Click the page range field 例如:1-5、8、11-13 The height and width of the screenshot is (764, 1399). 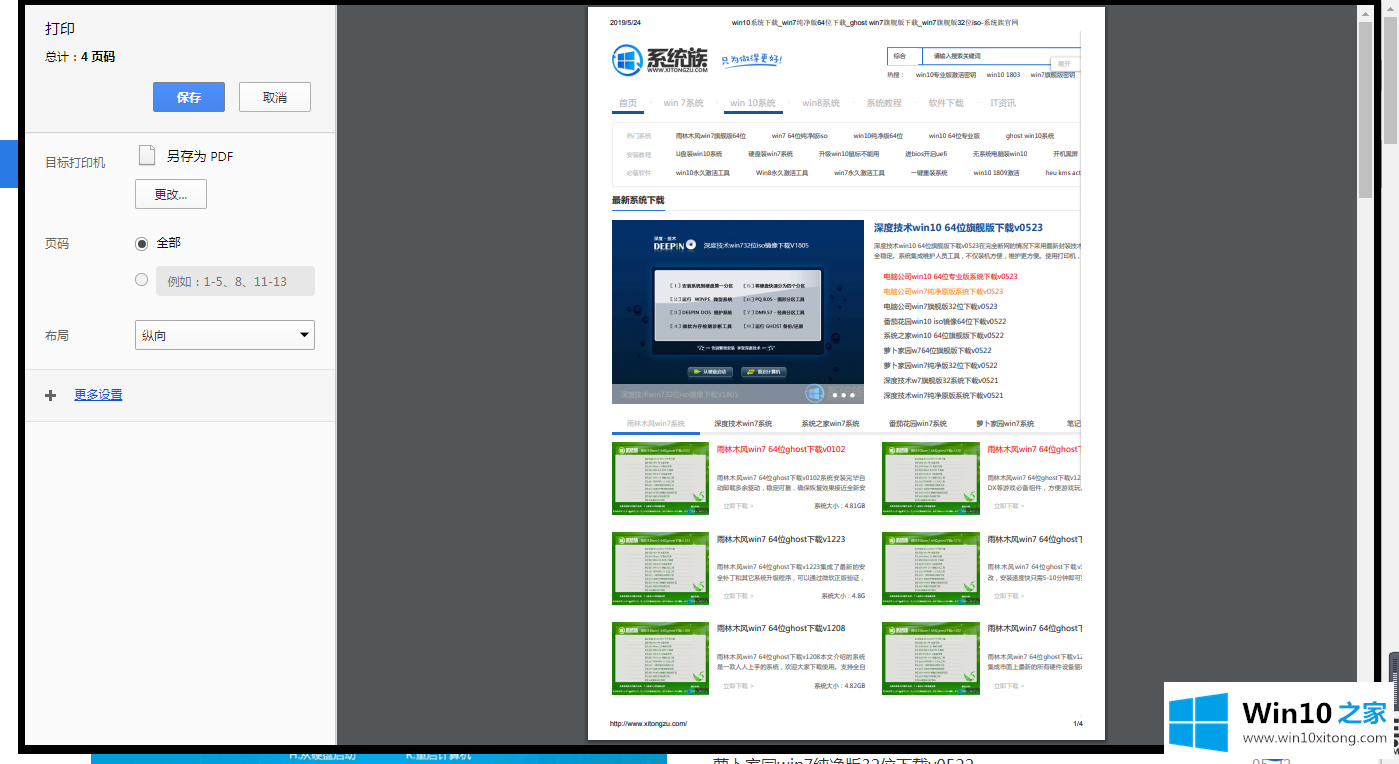point(235,281)
